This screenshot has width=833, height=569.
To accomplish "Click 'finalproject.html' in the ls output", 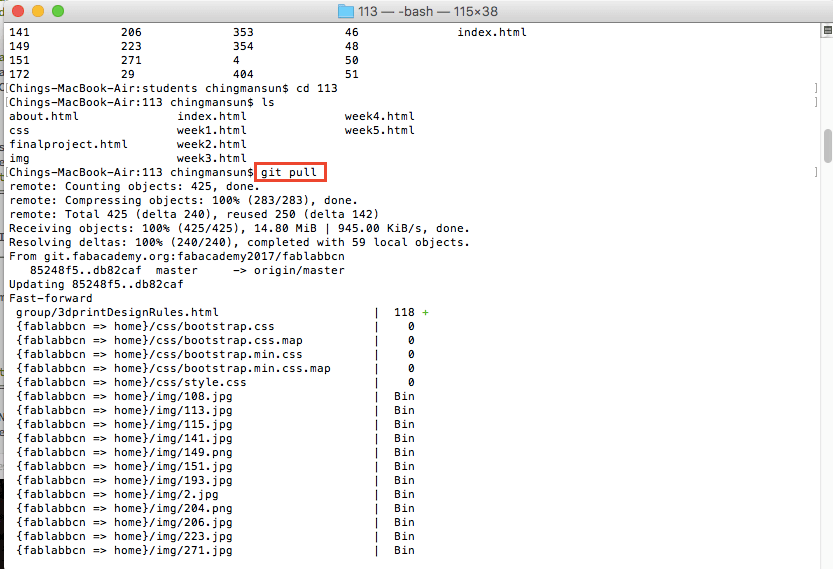I will [x=68, y=145].
